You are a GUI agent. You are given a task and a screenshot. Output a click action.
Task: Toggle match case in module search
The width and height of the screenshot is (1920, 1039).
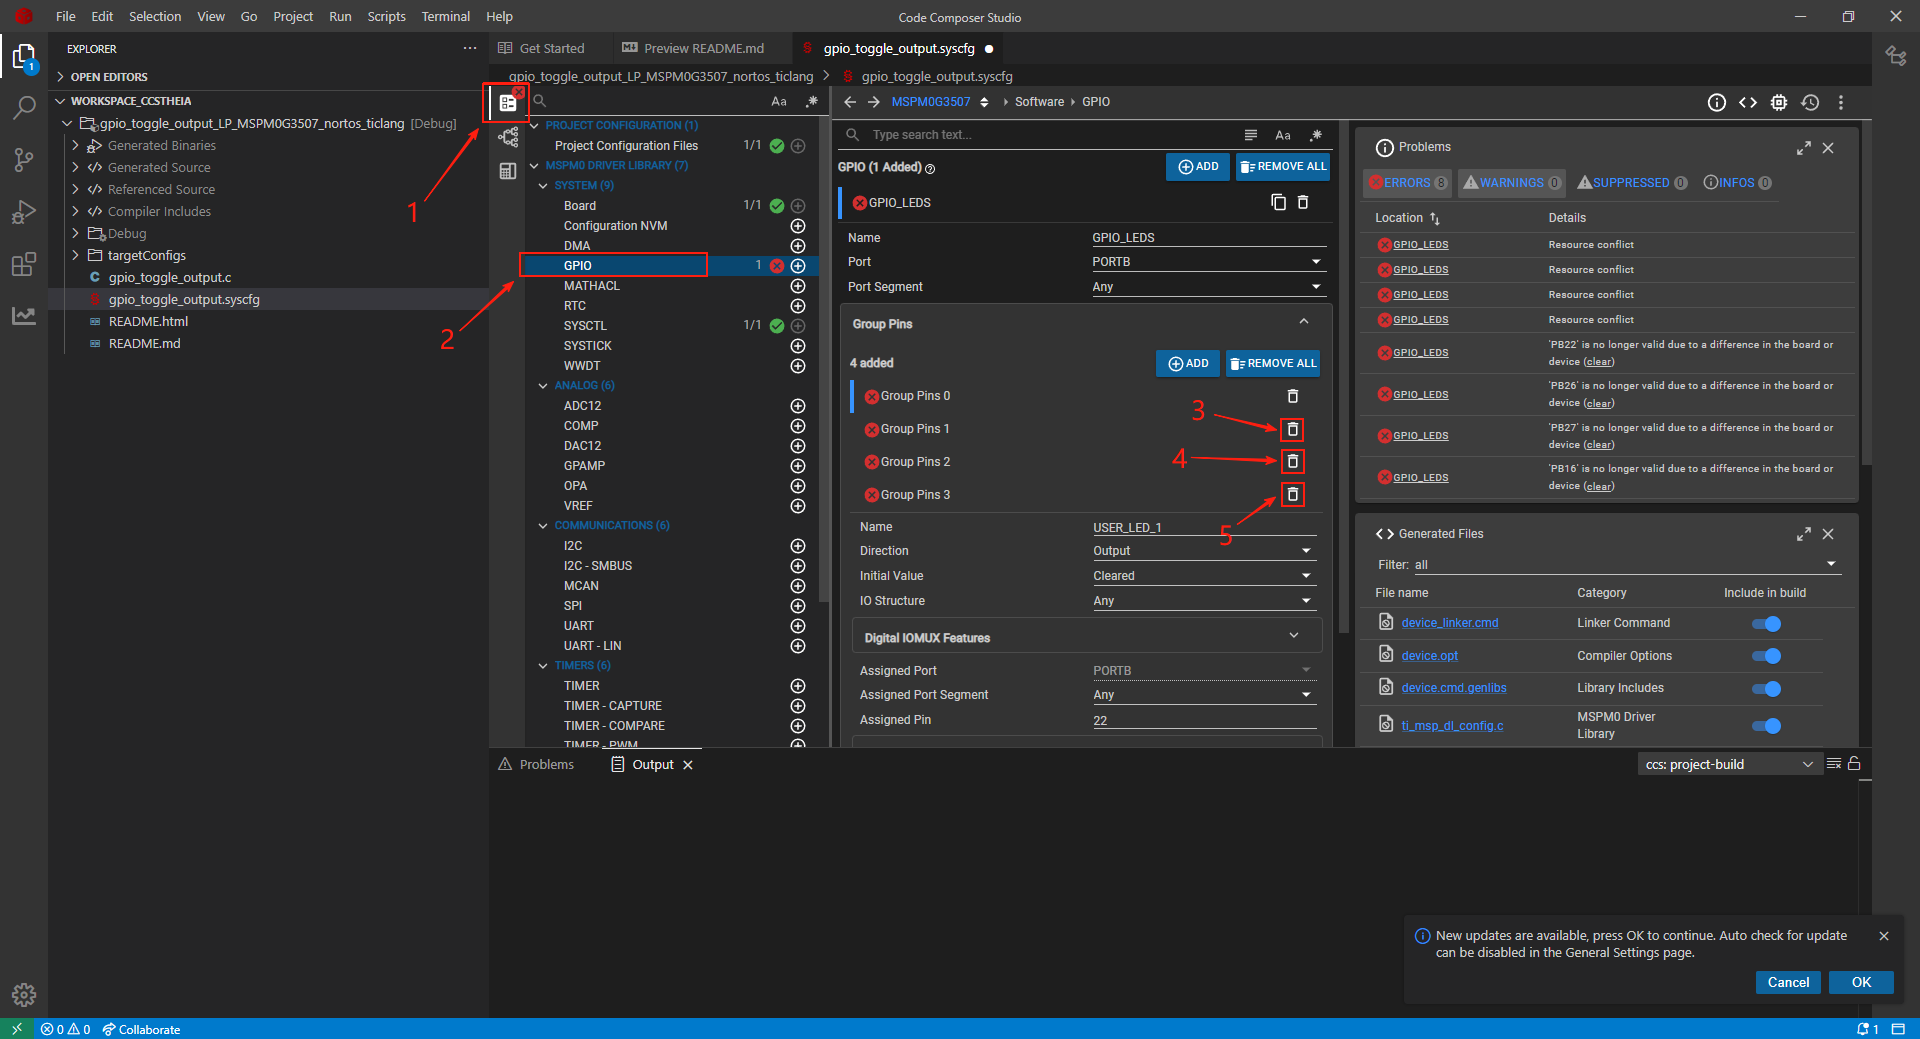pyautogui.click(x=779, y=101)
